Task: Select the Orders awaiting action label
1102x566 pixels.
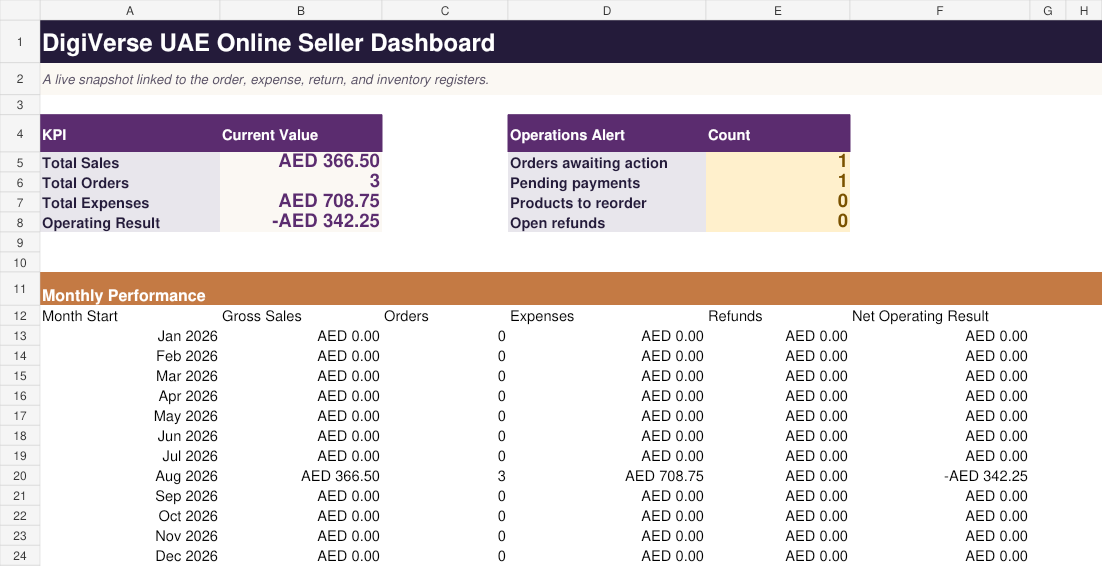Action: tap(607, 162)
